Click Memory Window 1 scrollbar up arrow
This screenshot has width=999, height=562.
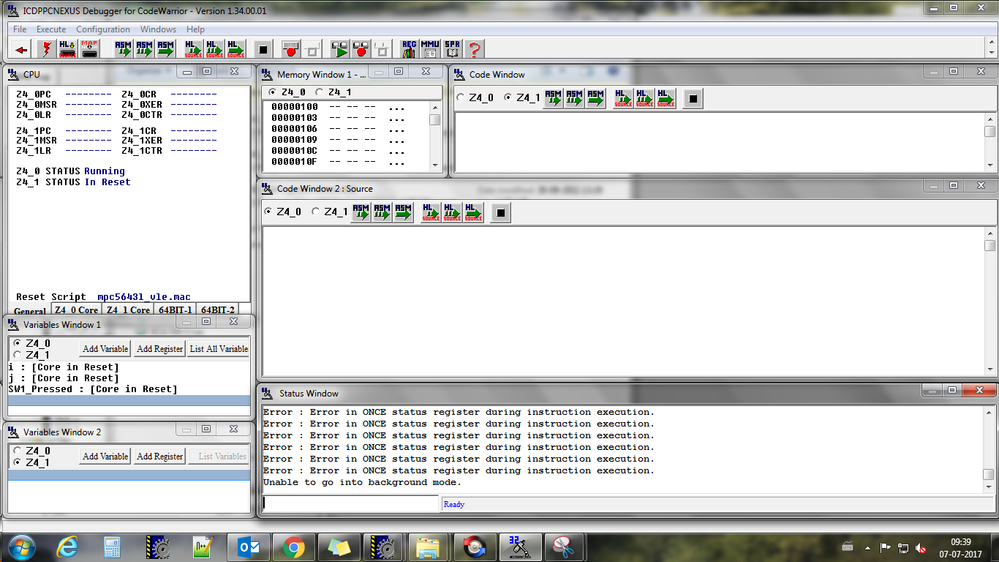435,107
